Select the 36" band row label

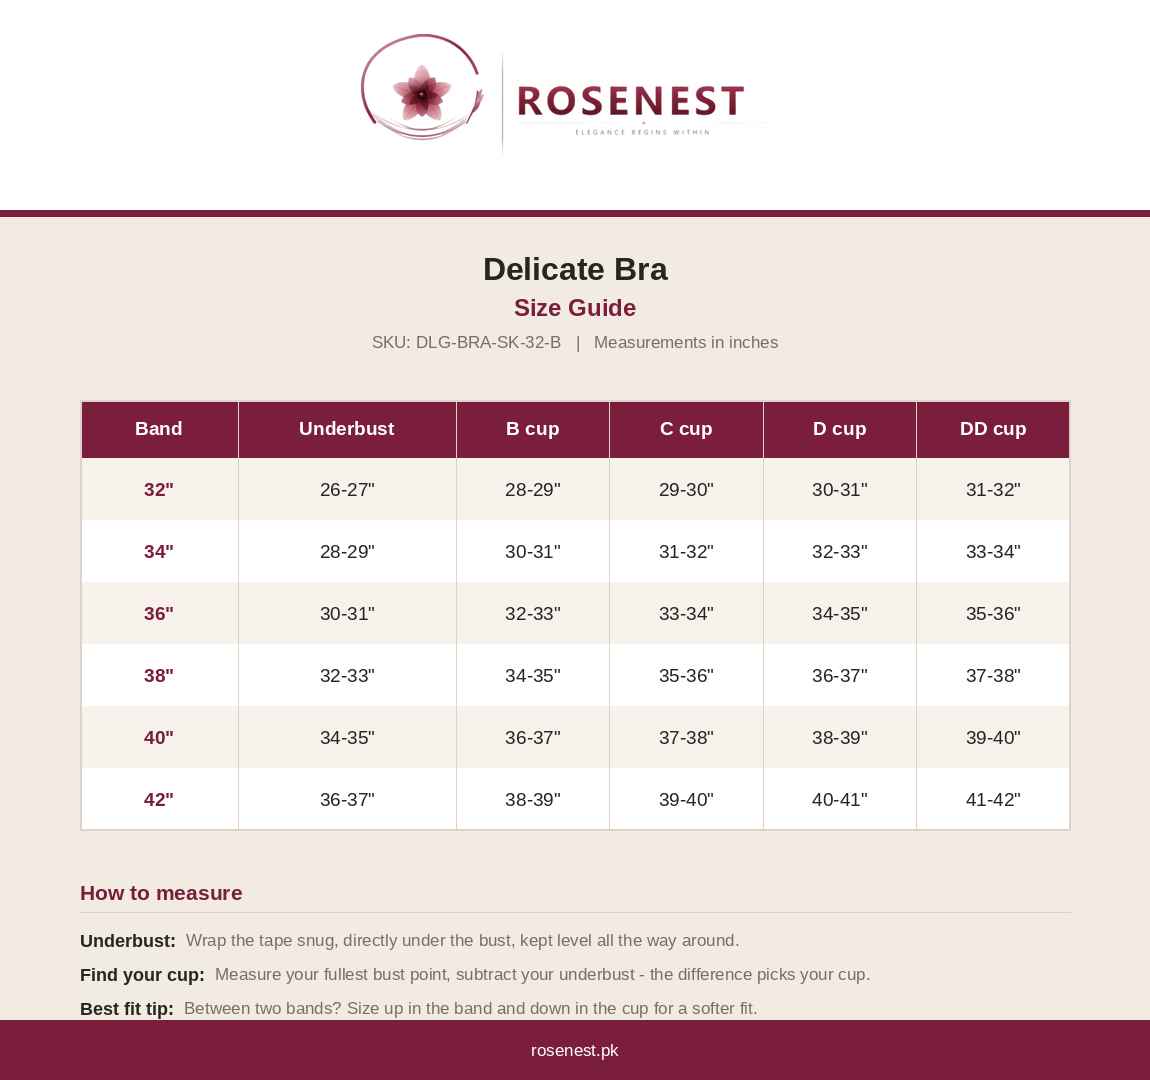pos(159,613)
